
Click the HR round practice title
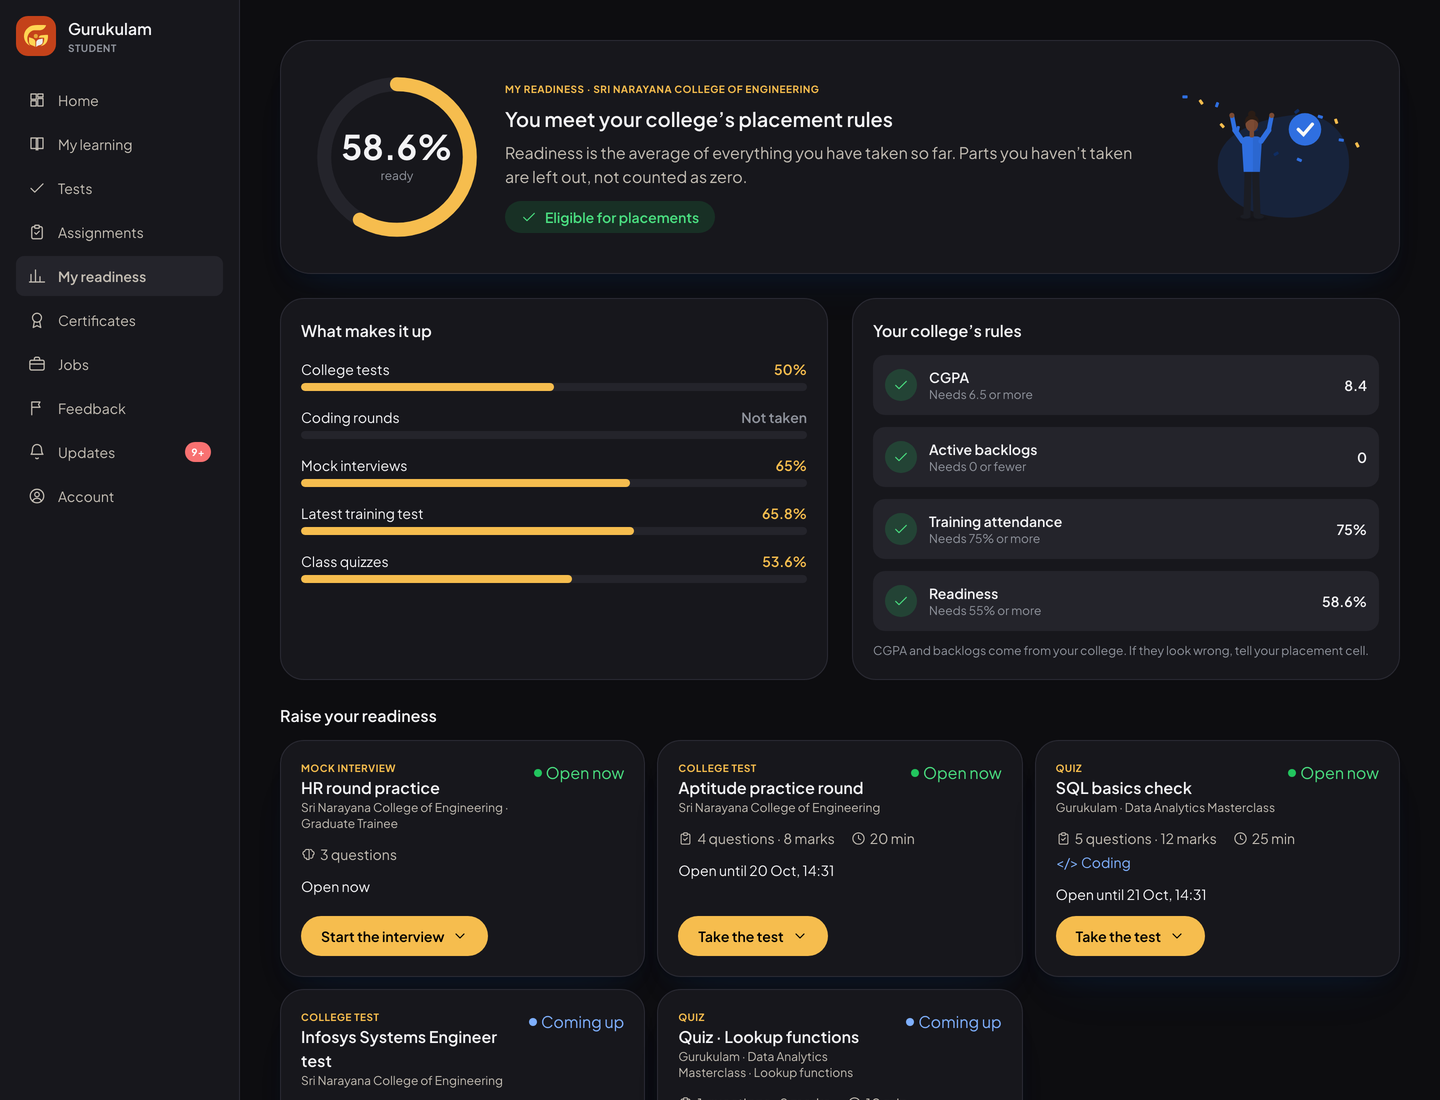point(370,788)
